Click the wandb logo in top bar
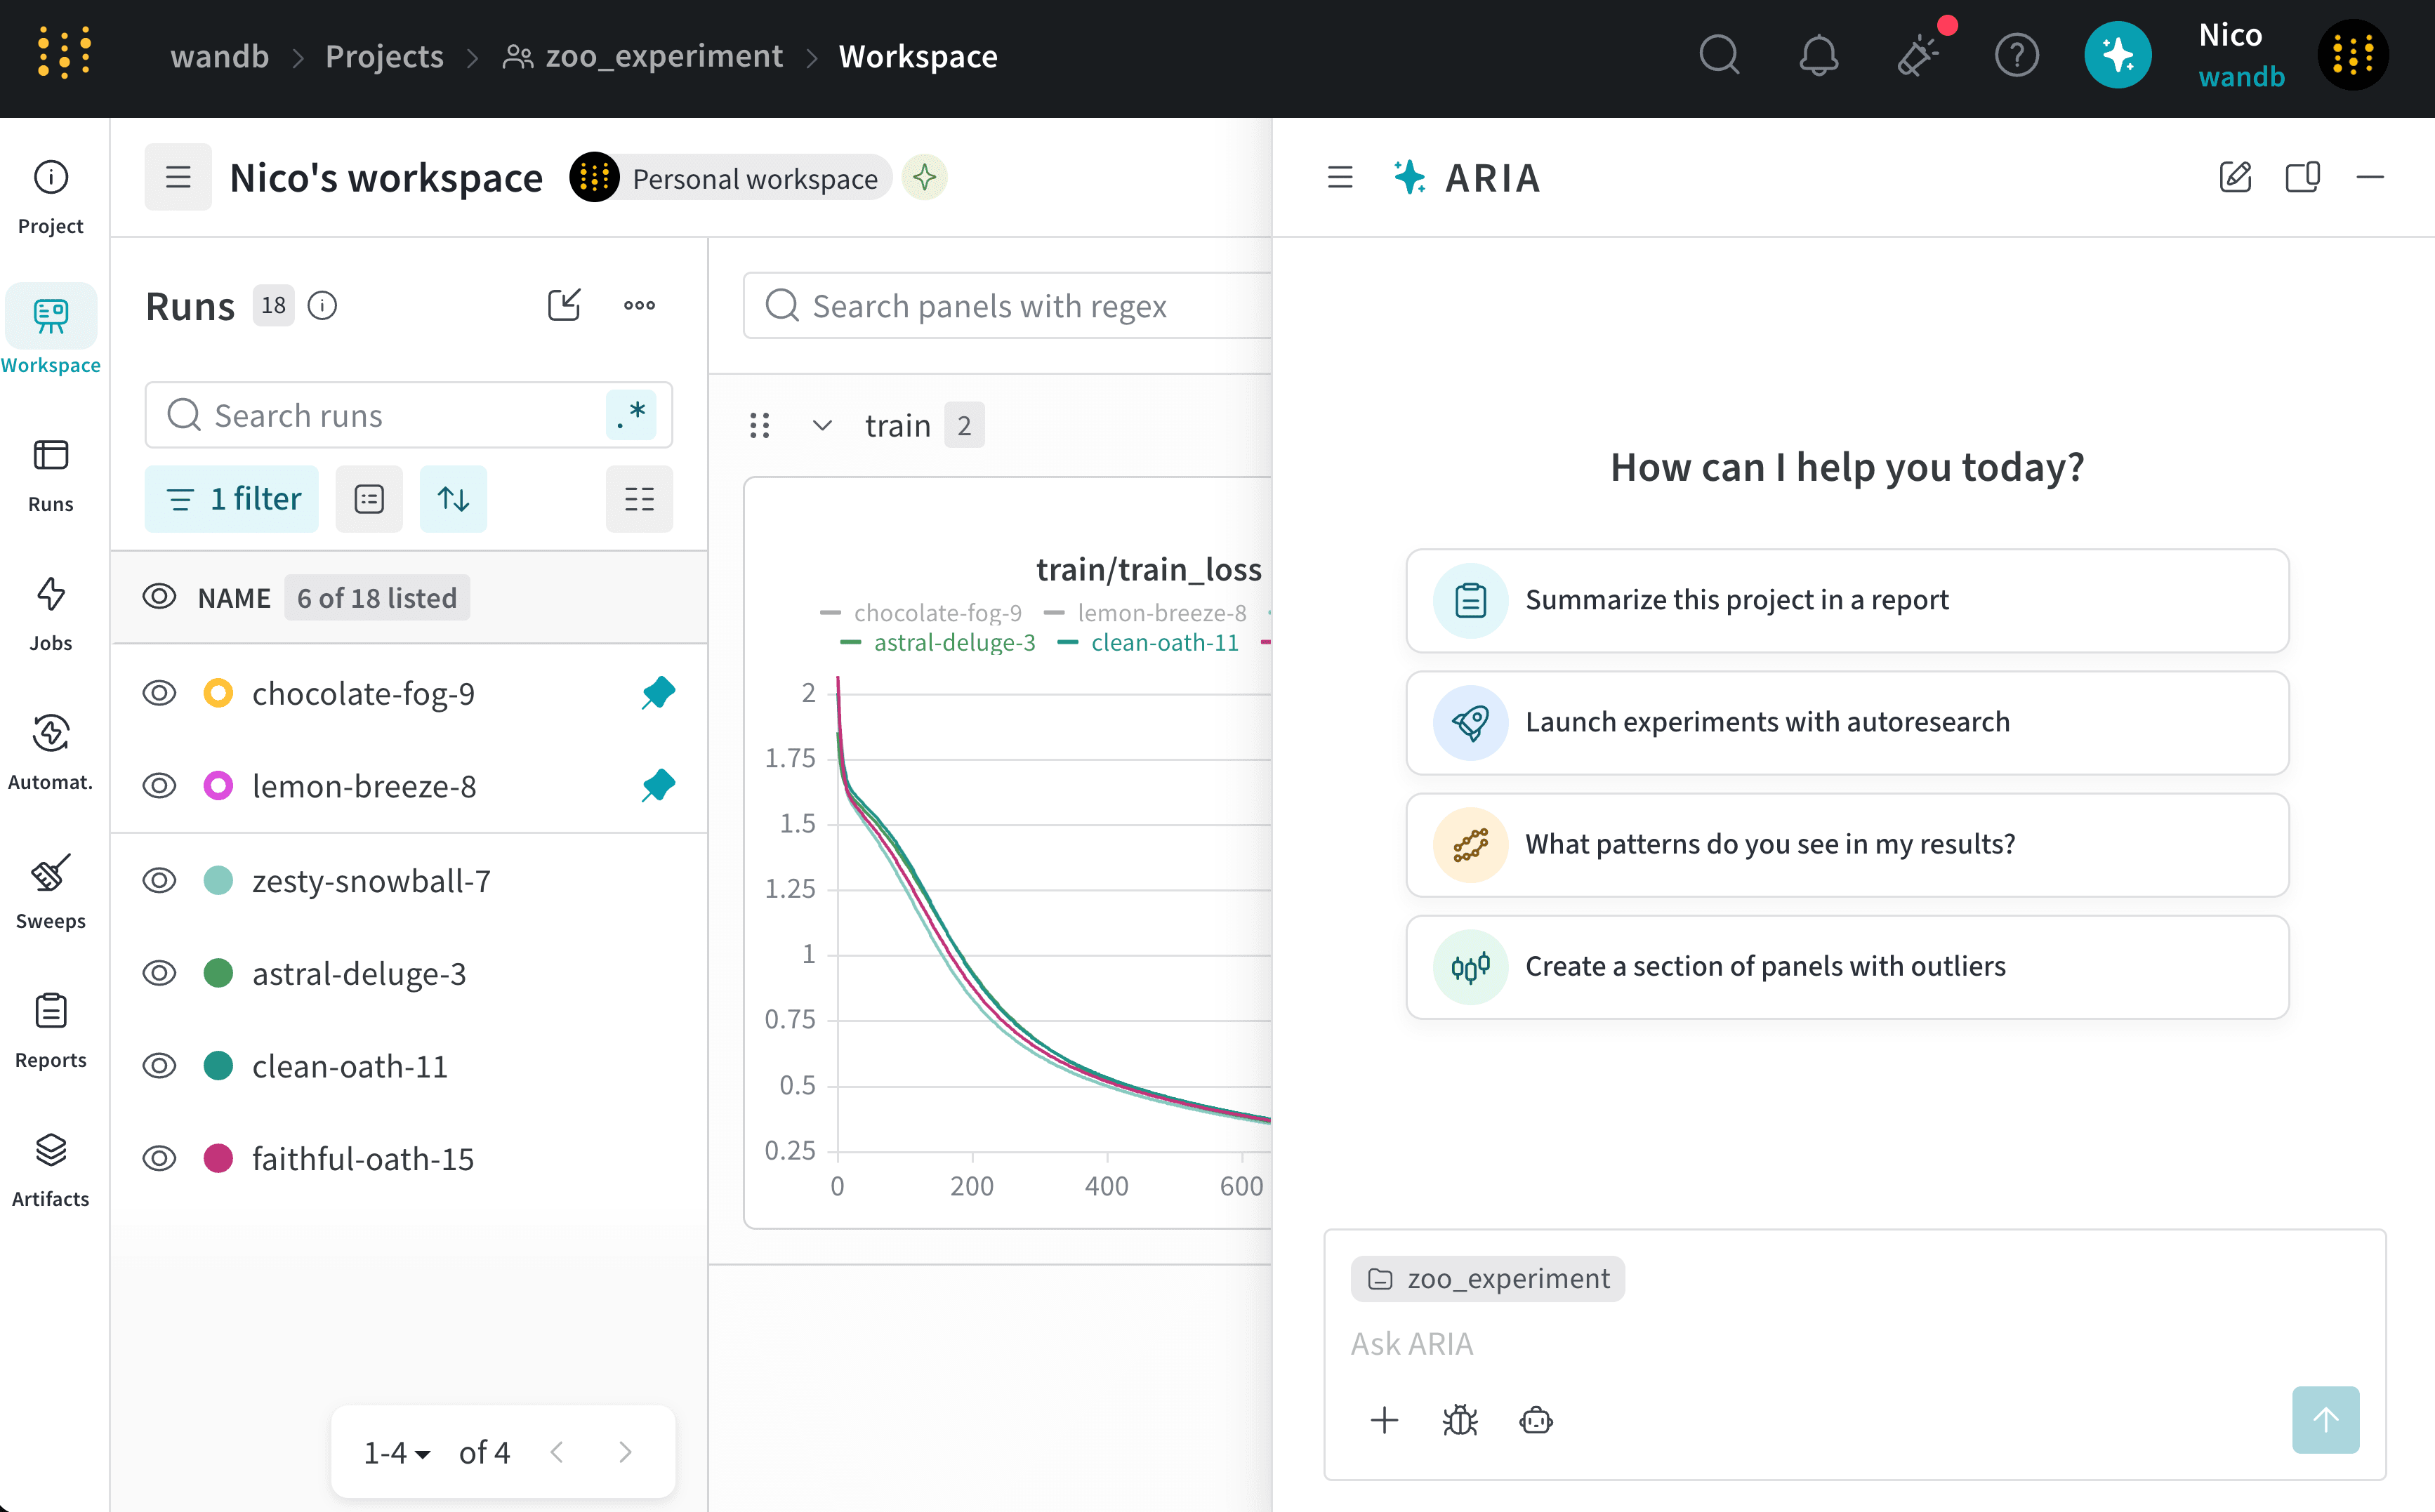Viewport: 2435px width, 1512px height. click(65, 54)
